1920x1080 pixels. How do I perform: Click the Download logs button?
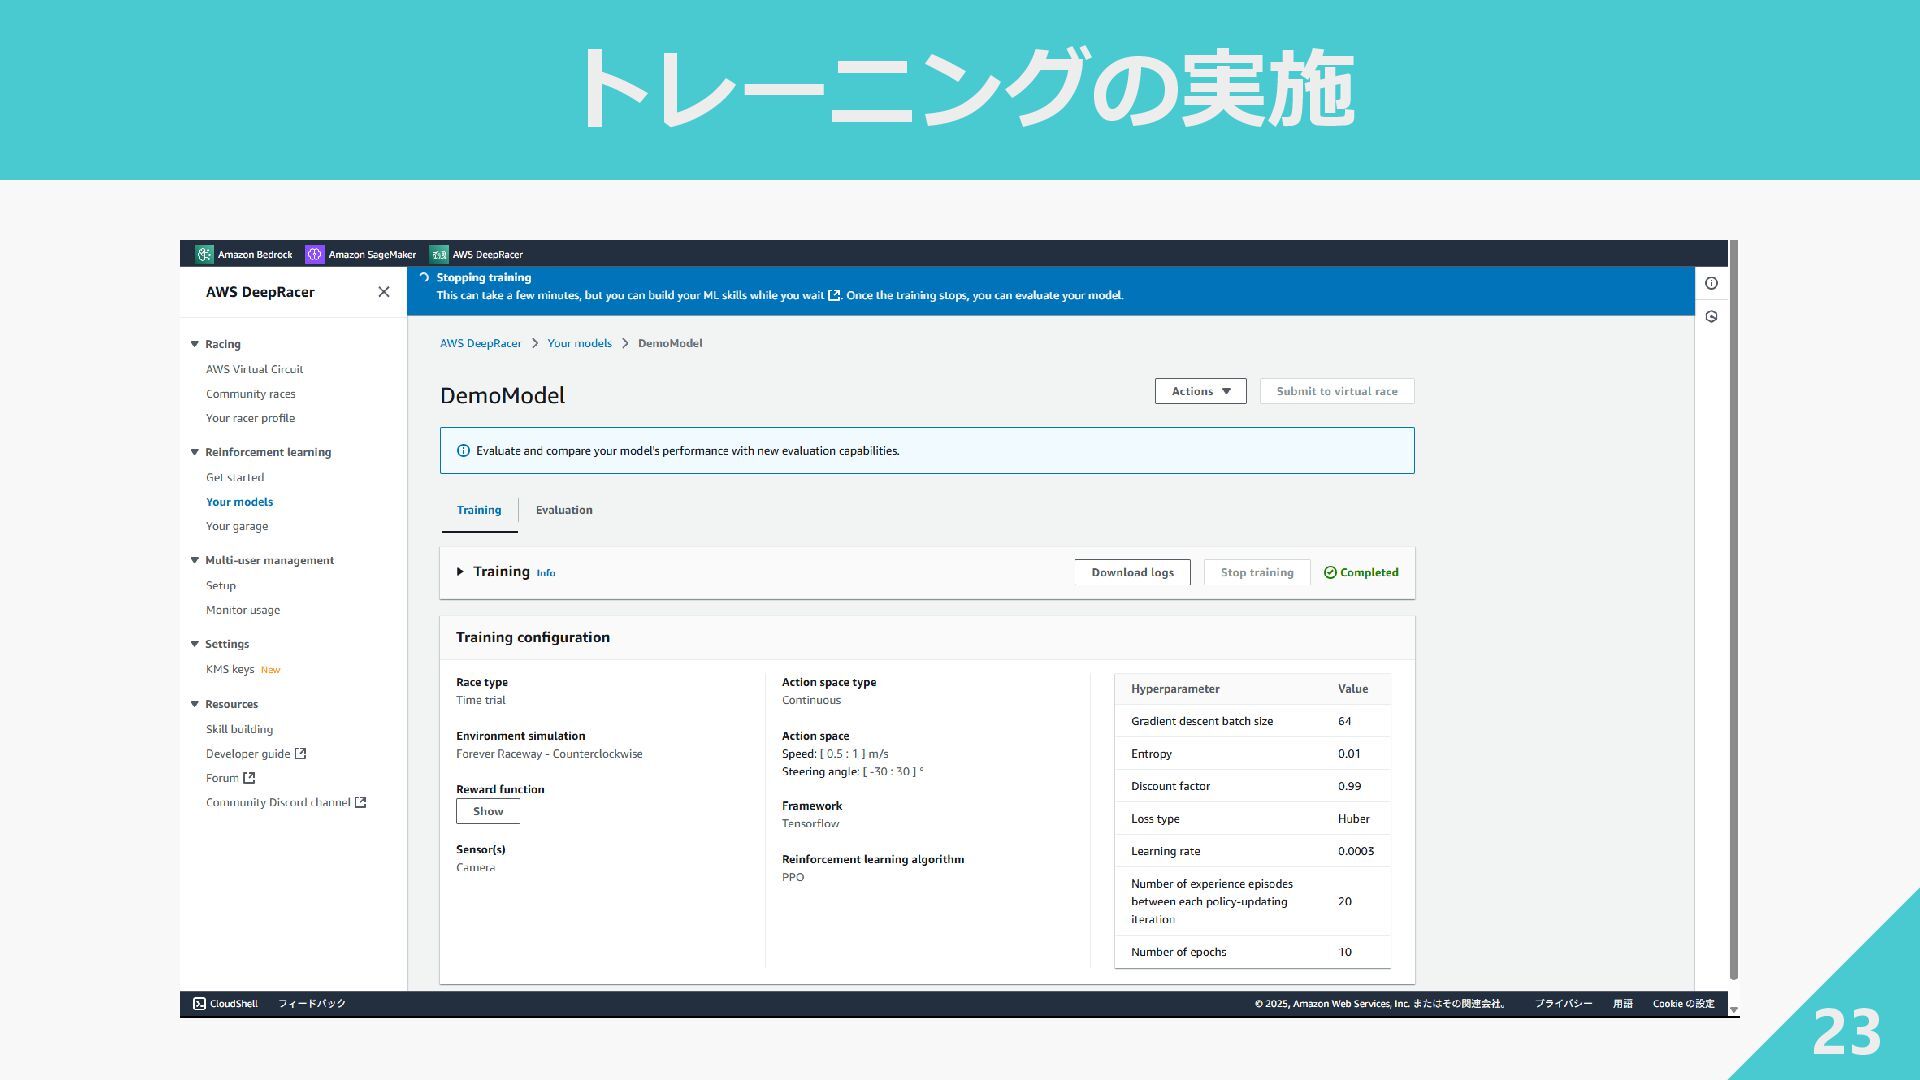click(1132, 572)
